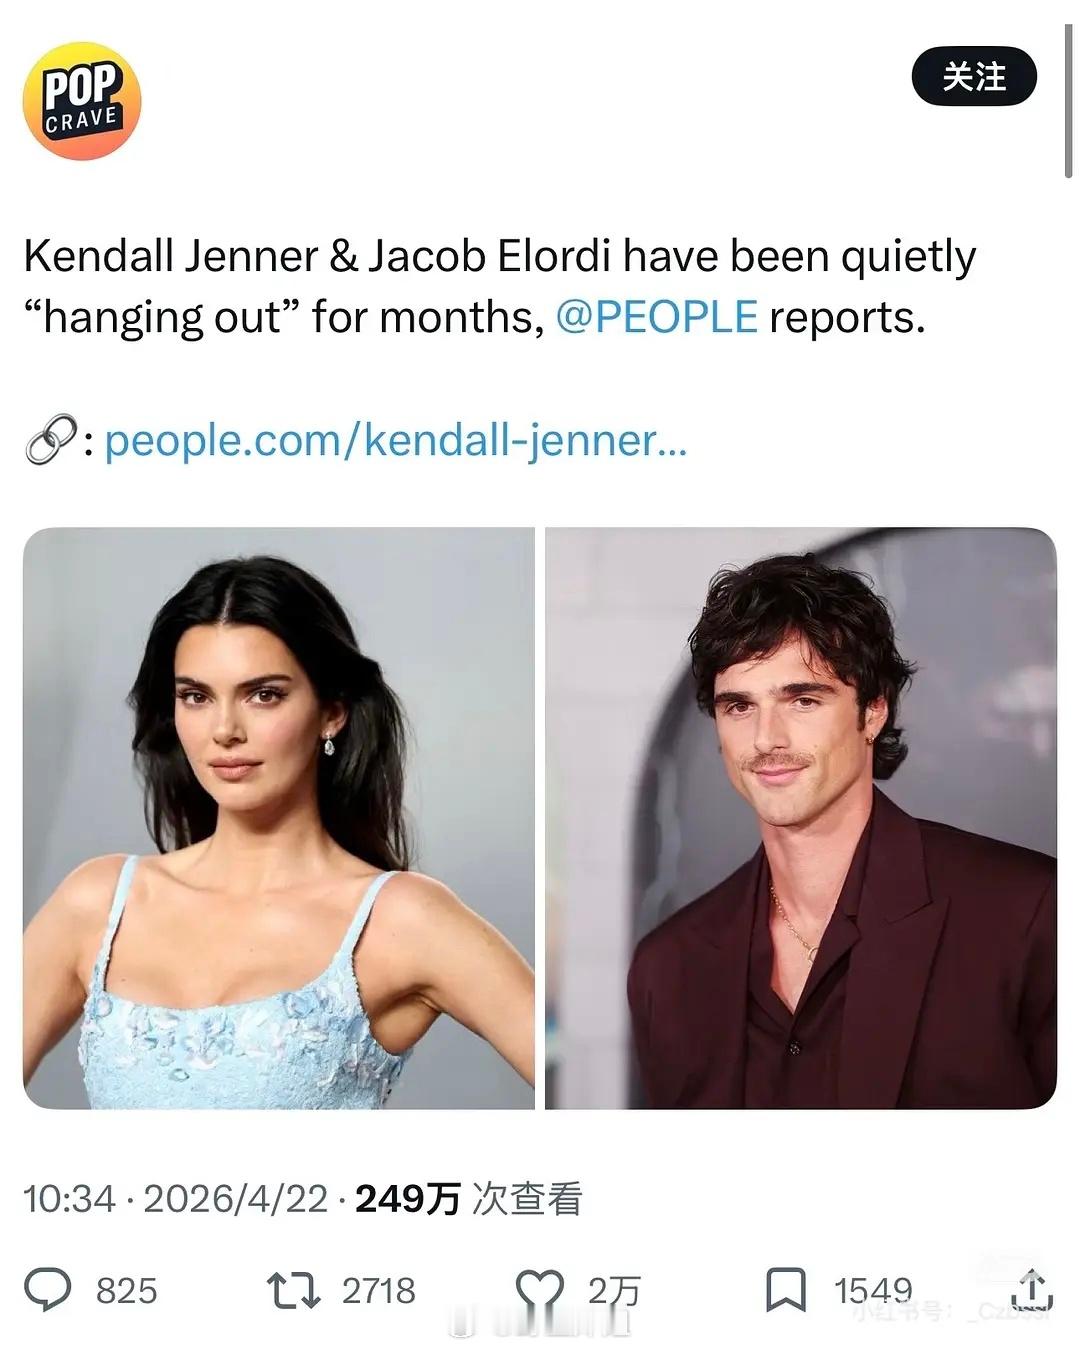View the left photo of the woman in blue dress
The image size is (1080, 1349).
(279, 818)
